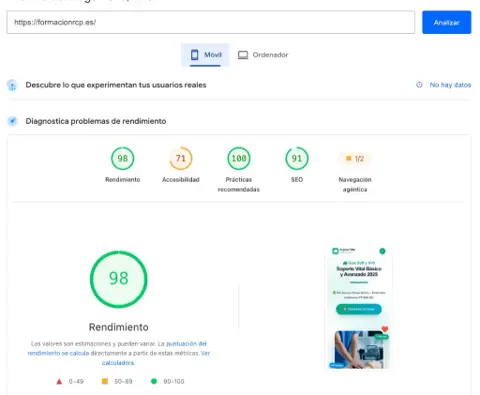Select the Accesibilidad score gauge 71
The height and width of the screenshot is (395, 480).
pos(181,158)
